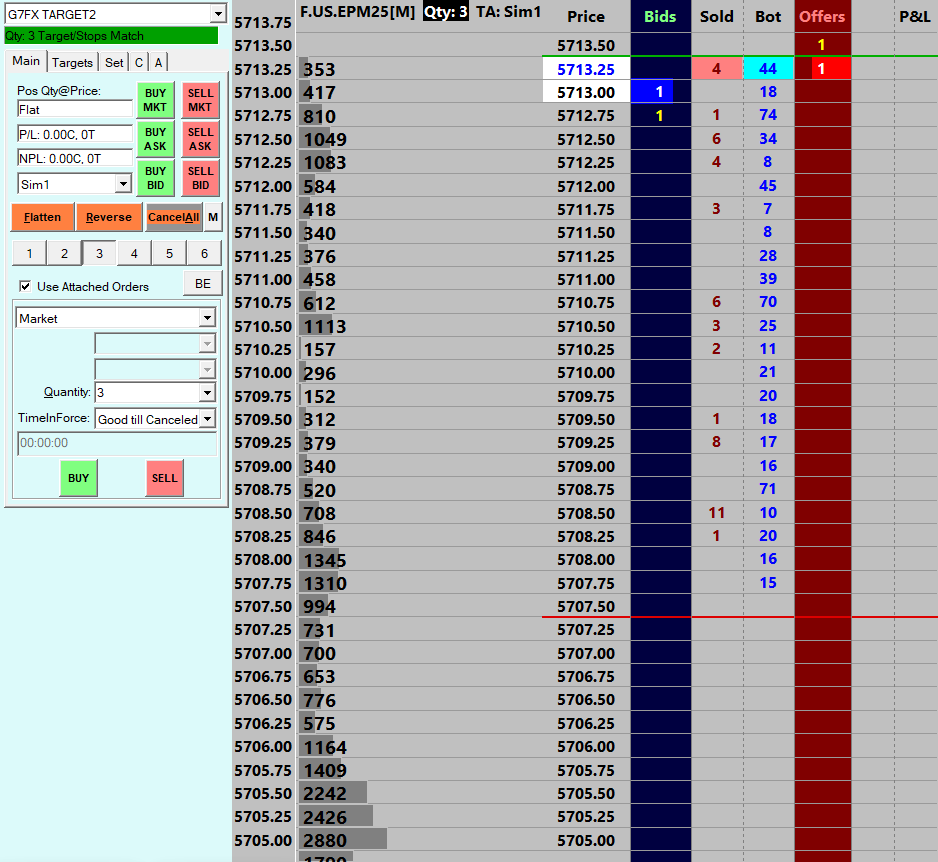The height and width of the screenshot is (862, 938).
Task: Open the Sim1 trade account dropdown
Action: 123,184
